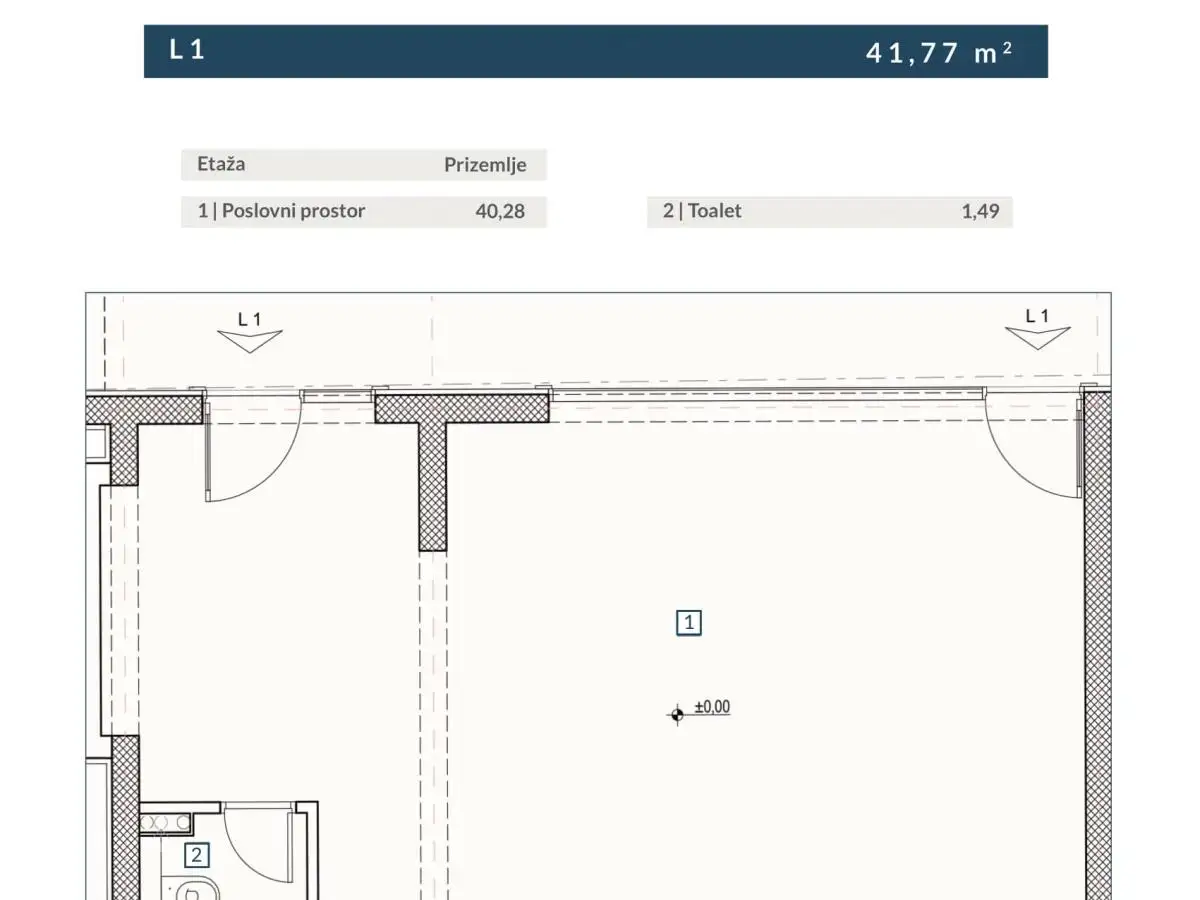Screen dimensions: 1200x900
Task: Select the Etaža table row label
Action: pyautogui.click(x=221, y=164)
